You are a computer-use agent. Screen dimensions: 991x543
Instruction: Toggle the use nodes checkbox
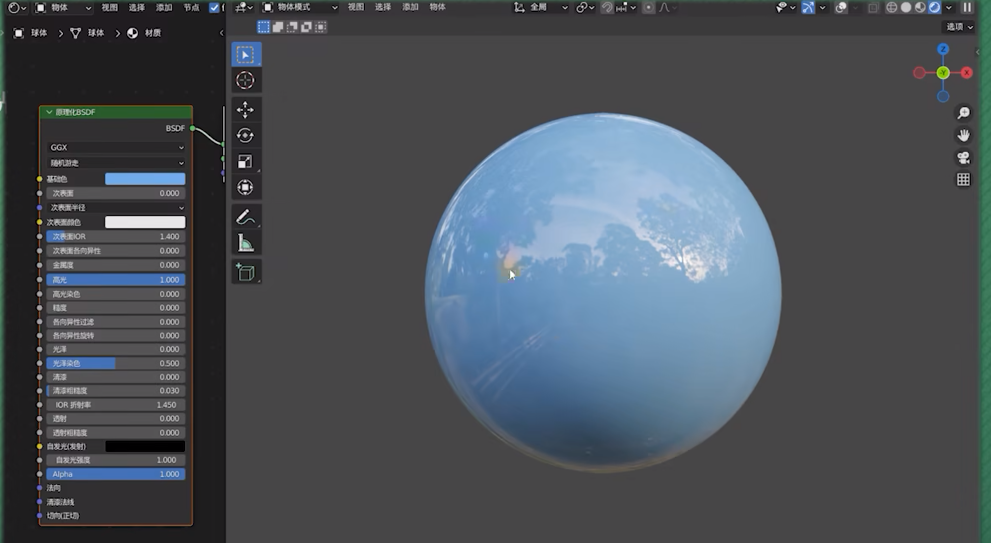tap(214, 8)
